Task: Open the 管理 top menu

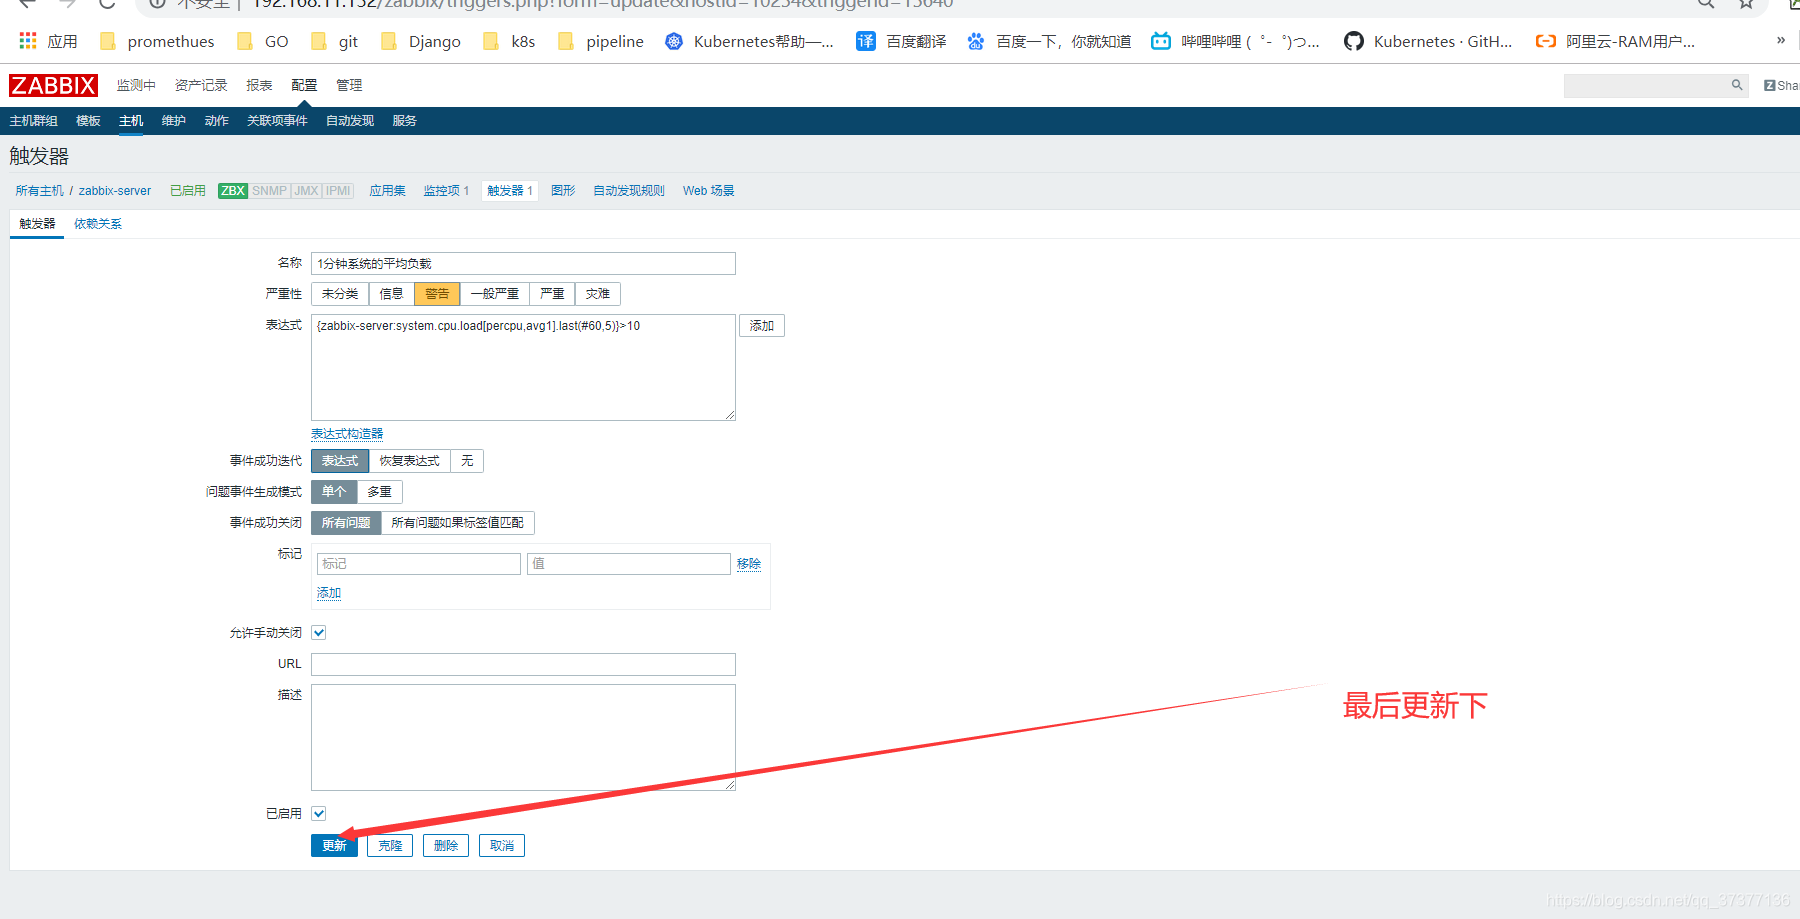Action: (x=349, y=85)
